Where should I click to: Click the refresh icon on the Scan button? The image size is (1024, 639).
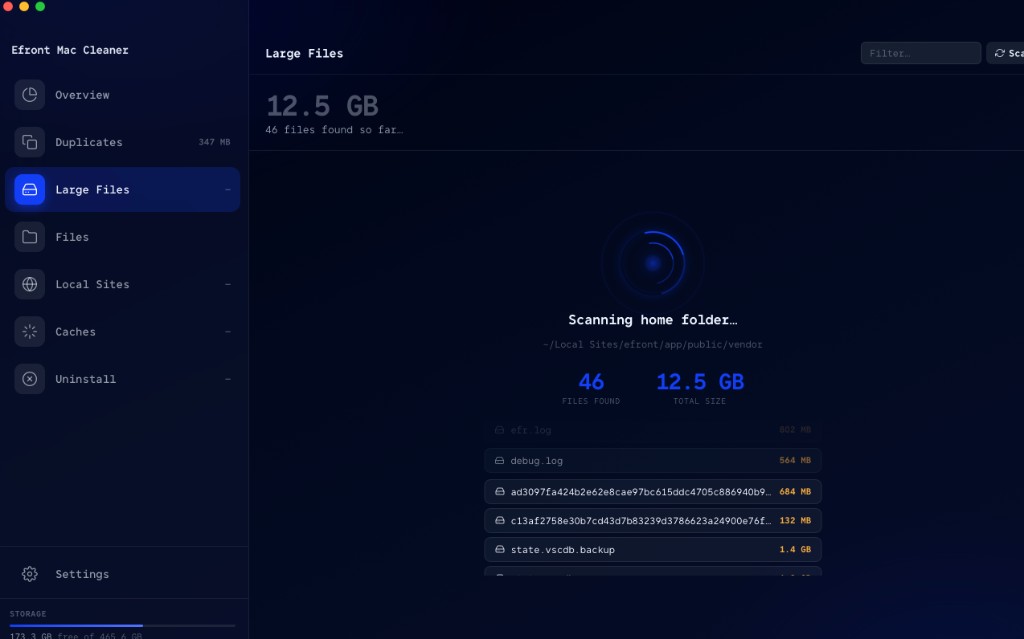[x=999, y=53]
